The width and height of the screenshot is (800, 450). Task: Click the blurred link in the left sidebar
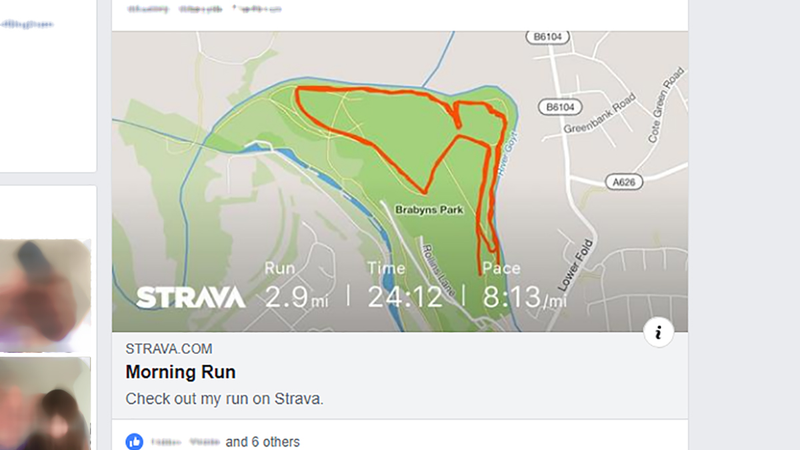pyautogui.click(x=27, y=24)
